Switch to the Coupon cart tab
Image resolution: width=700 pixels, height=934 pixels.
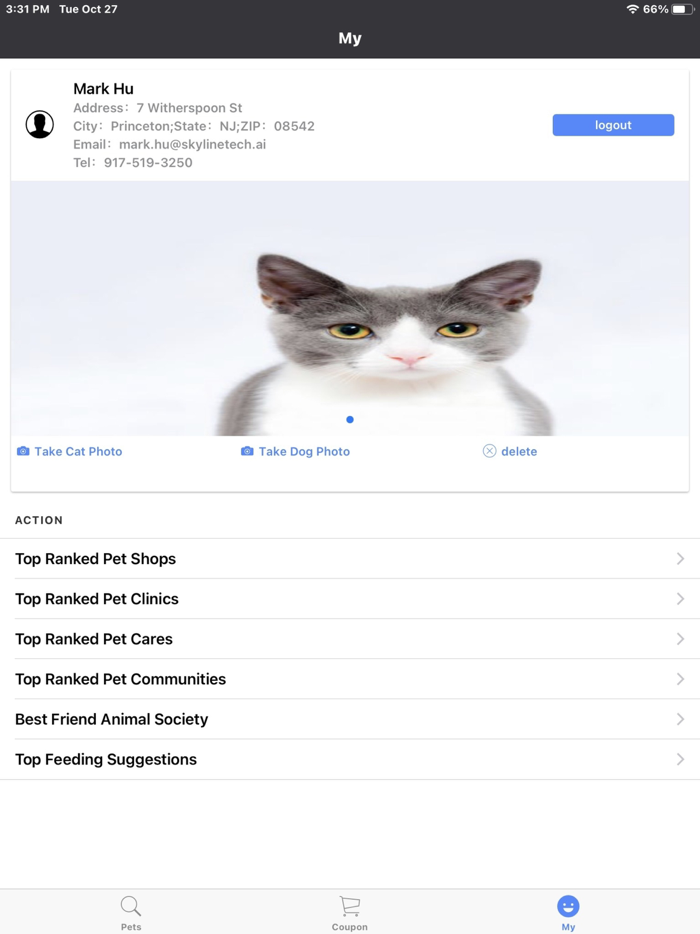tap(350, 913)
